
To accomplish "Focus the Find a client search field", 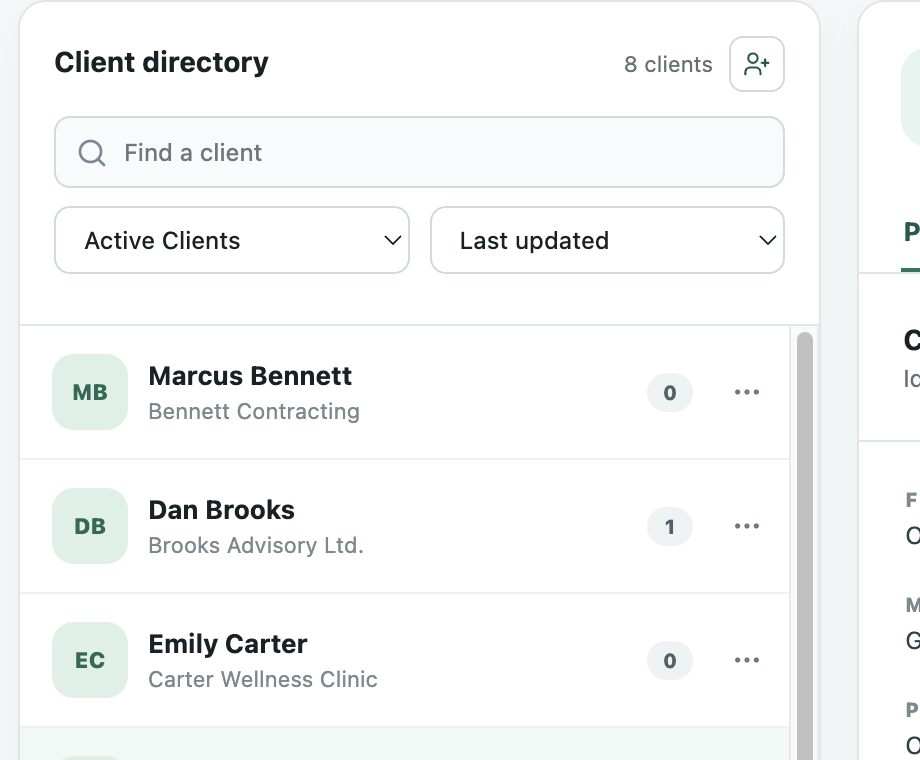I will (420, 153).
